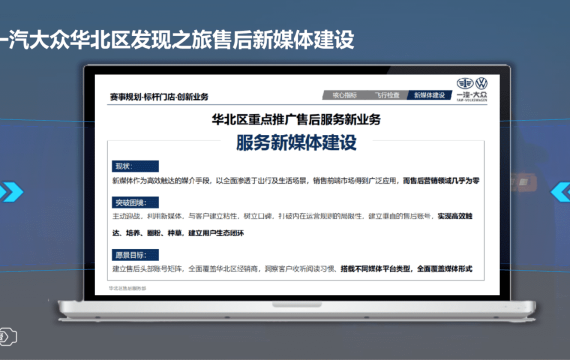Open the 飞行检查 tab
The width and height of the screenshot is (570, 360).
(387, 95)
